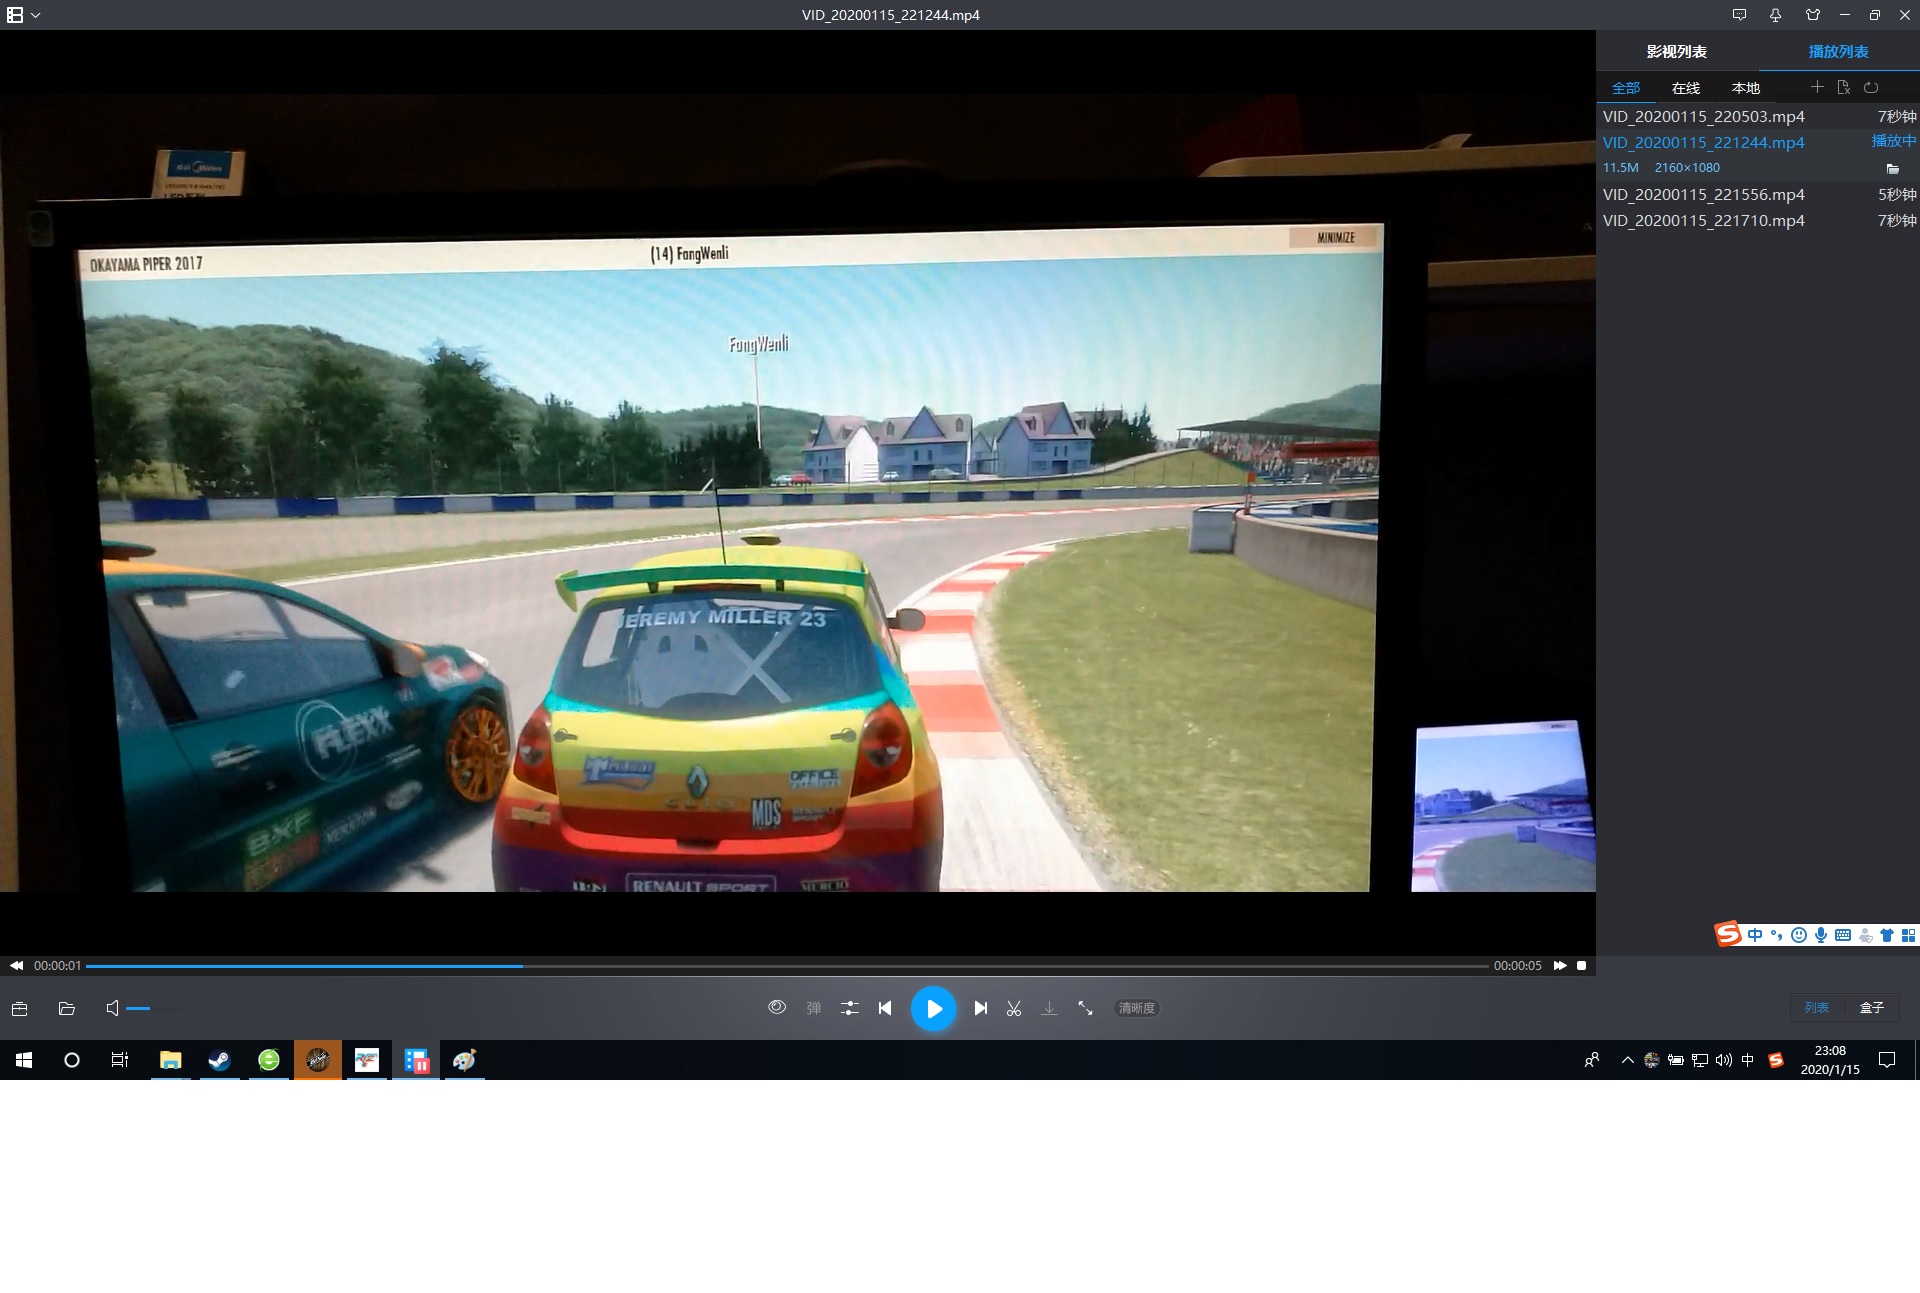Toggle Chinese mode on the Sogou toolbar
The height and width of the screenshot is (1293, 1920).
pyautogui.click(x=1755, y=935)
